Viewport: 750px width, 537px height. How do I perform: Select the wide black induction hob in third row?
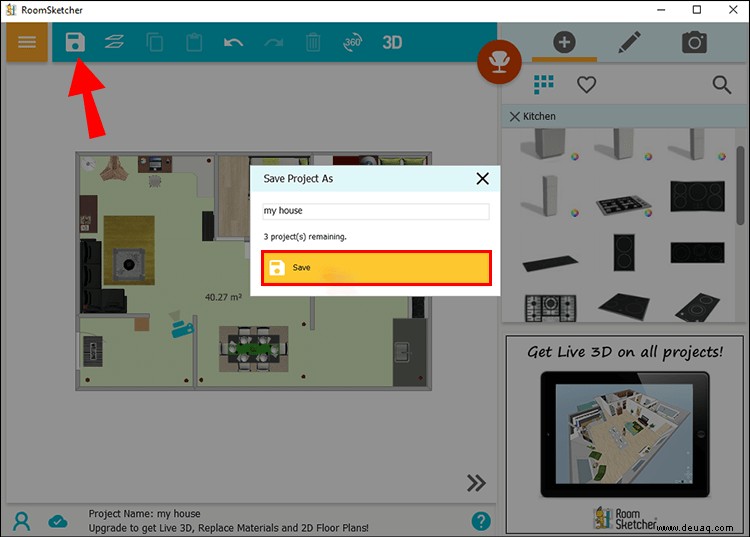click(697, 252)
